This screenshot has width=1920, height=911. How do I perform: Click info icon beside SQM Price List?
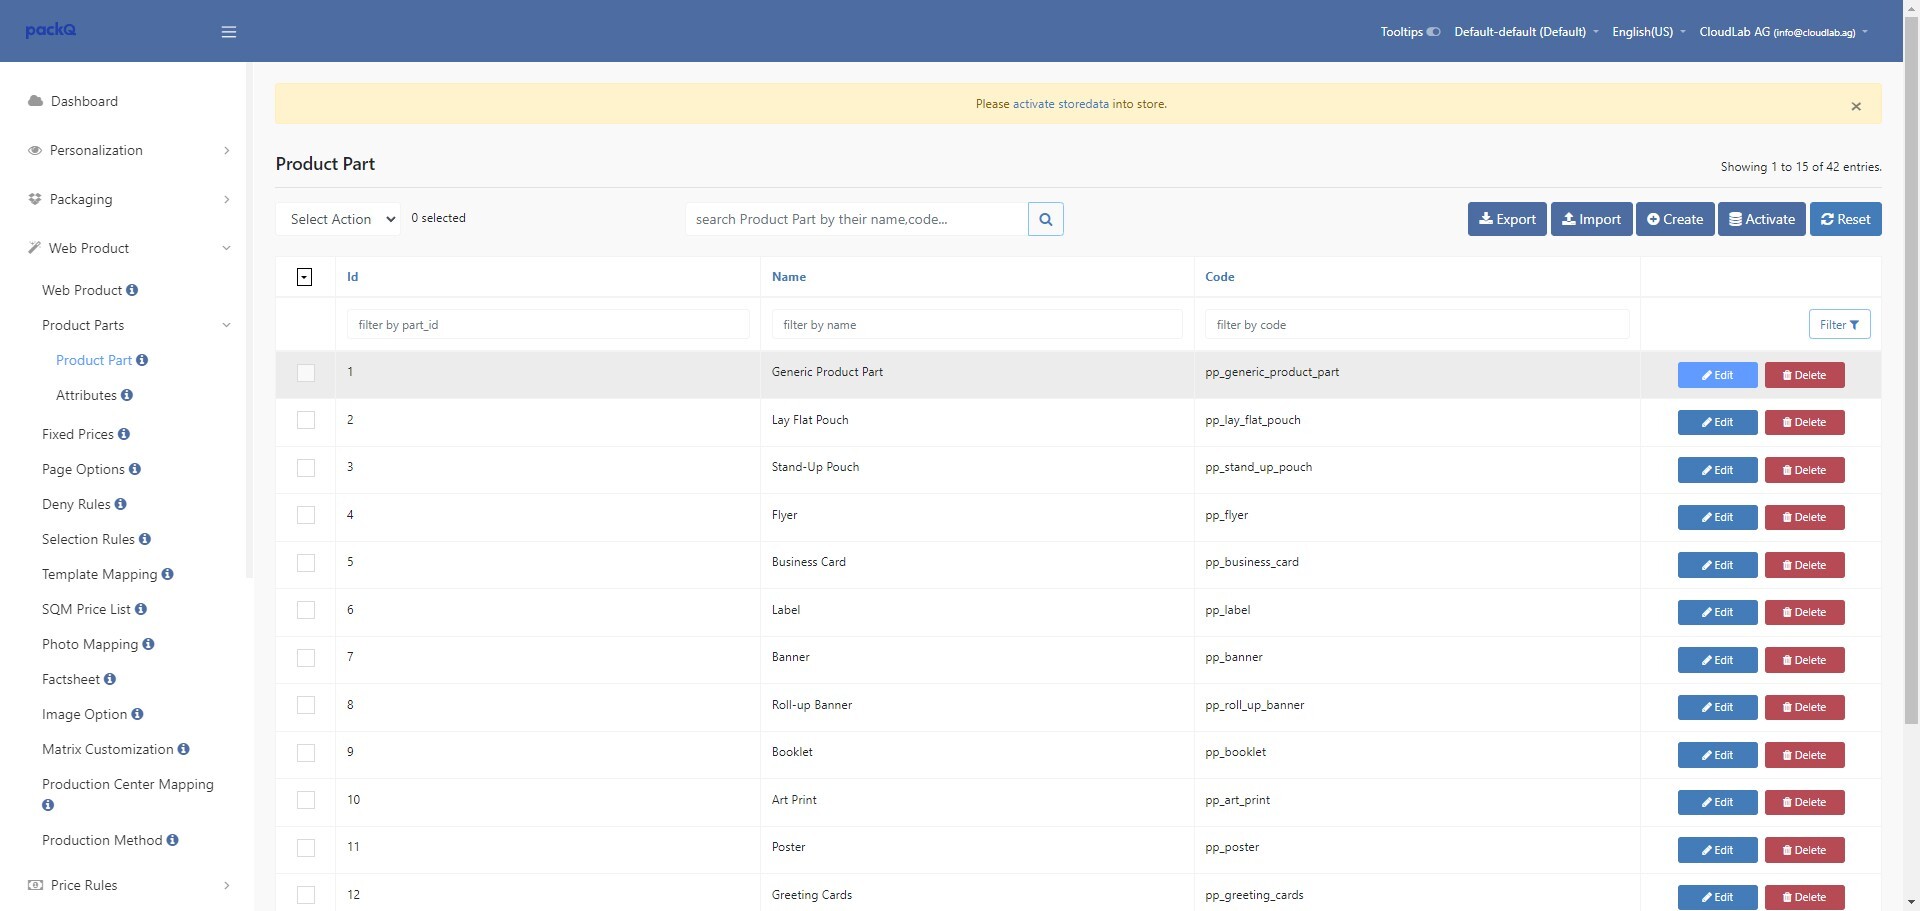pyautogui.click(x=141, y=609)
